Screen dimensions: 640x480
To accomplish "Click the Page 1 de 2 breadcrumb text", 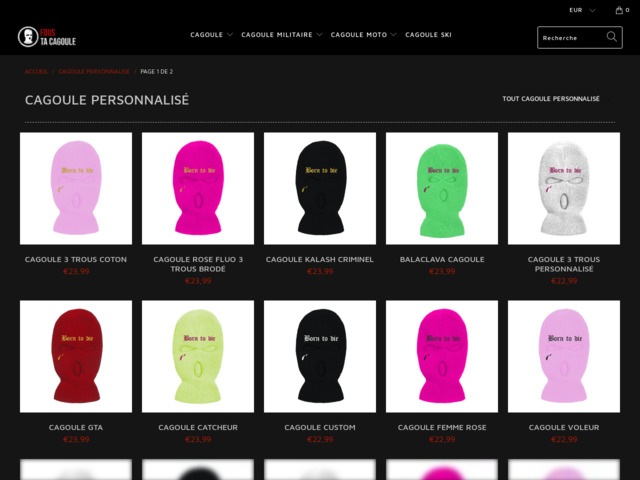I will [x=157, y=71].
